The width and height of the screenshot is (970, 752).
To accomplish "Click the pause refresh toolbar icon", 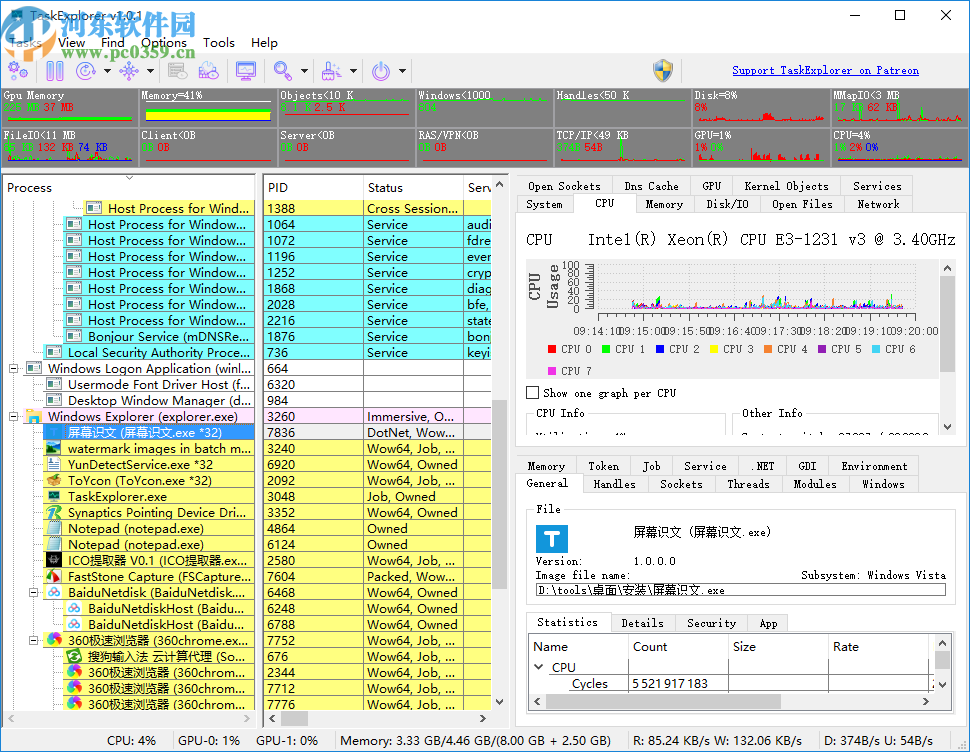I will [x=55, y=71].
